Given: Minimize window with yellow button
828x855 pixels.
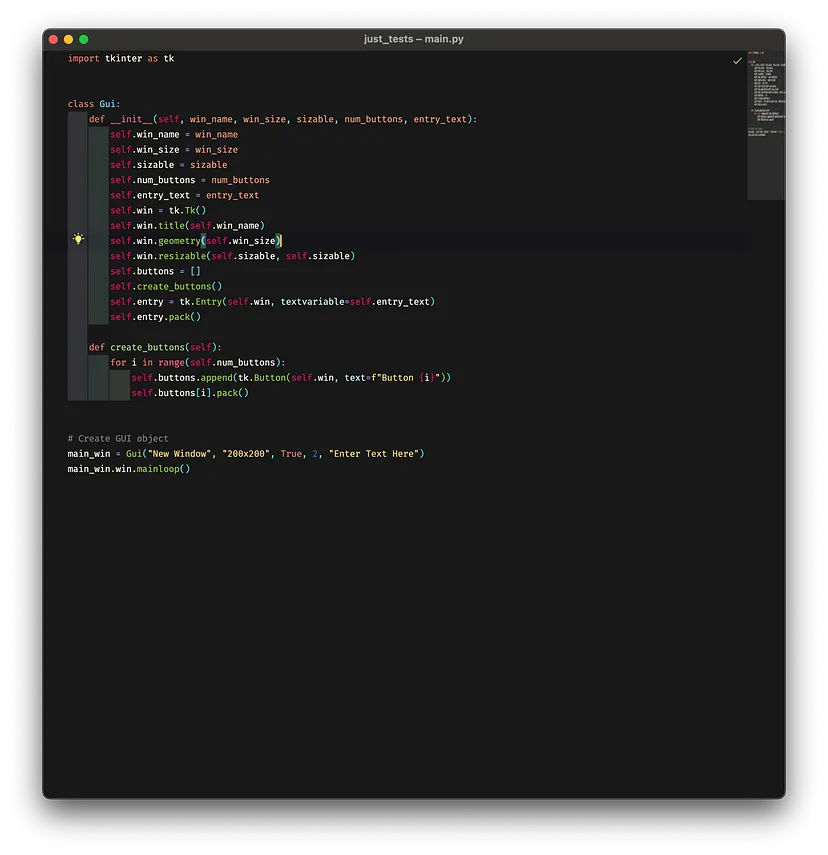Looking at the screenshot, I should 68,39.
